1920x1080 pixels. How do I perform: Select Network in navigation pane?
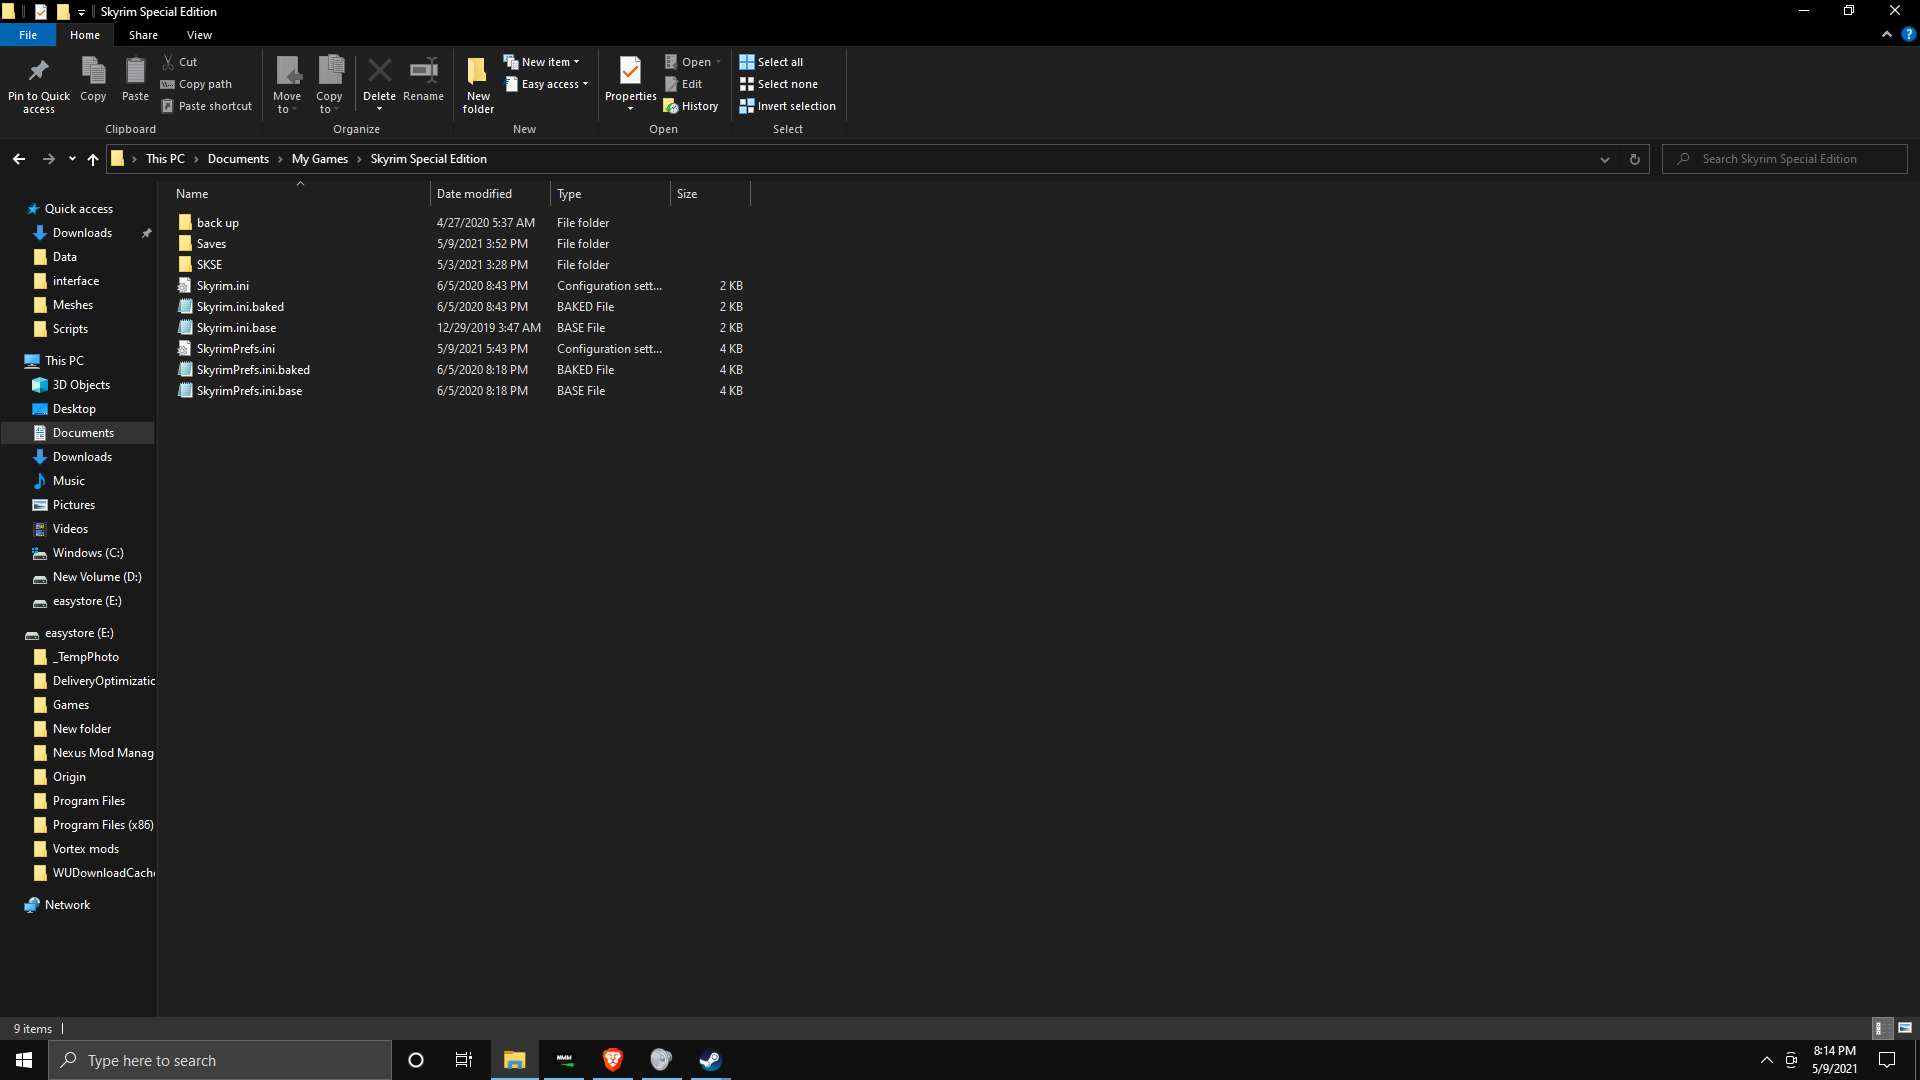pyautogui.click(x=67, y=905)
